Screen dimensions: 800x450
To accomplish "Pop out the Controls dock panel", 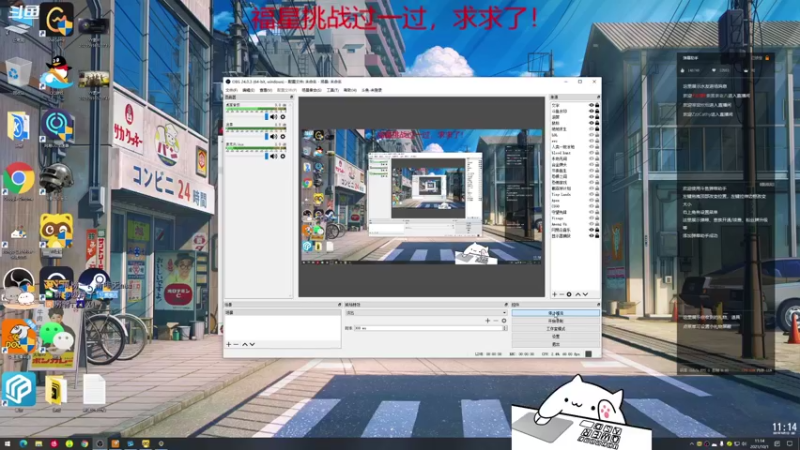I will tap(598, 305).
